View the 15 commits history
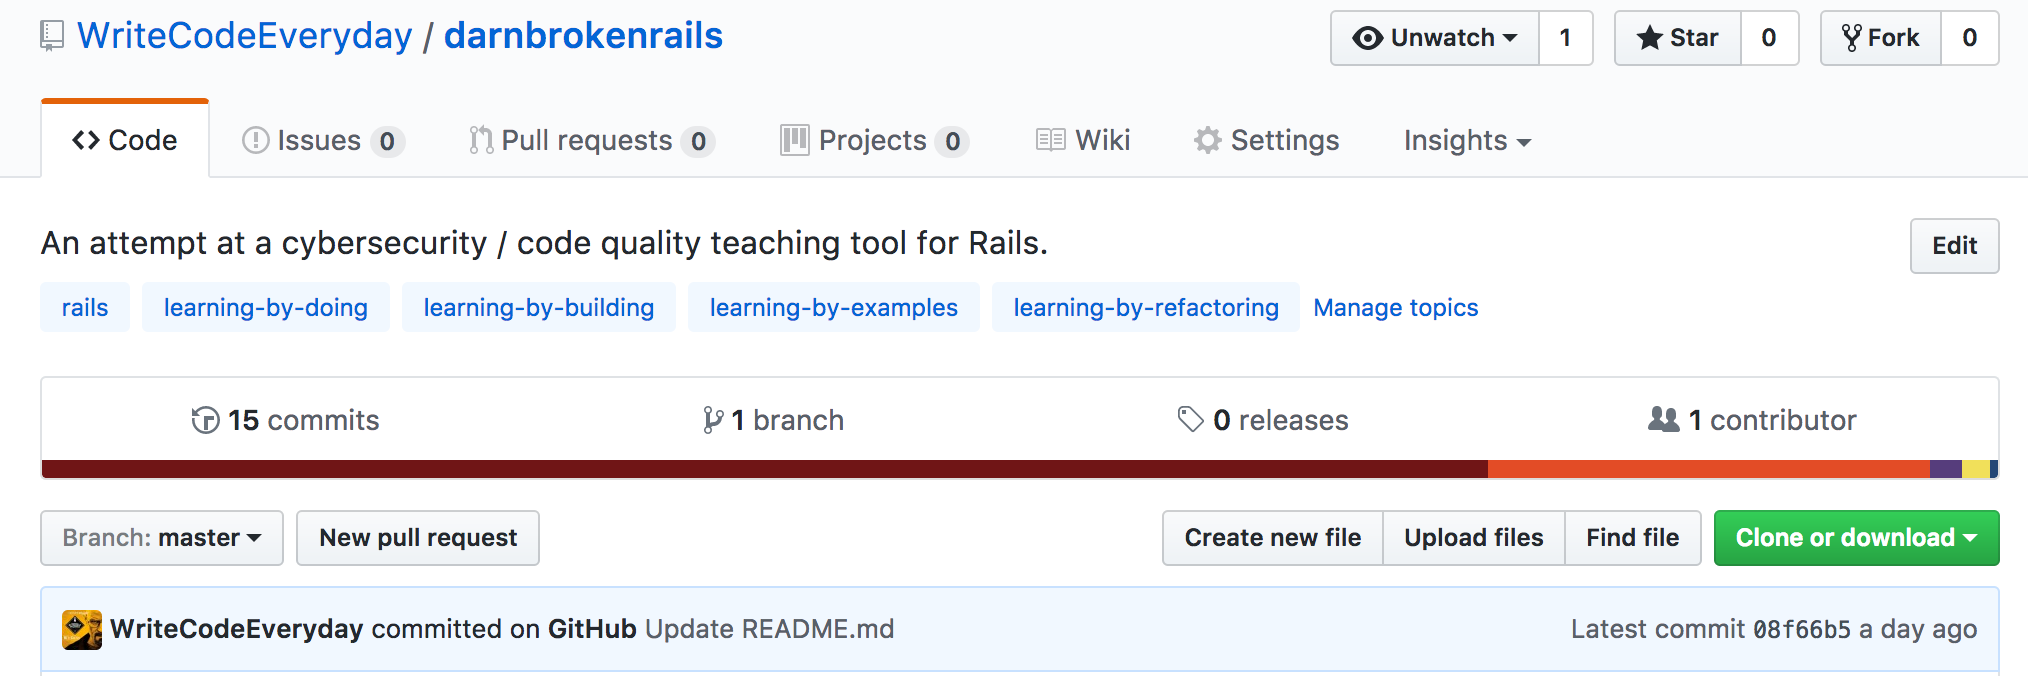 pyautogui.click(x=286, y=420)
